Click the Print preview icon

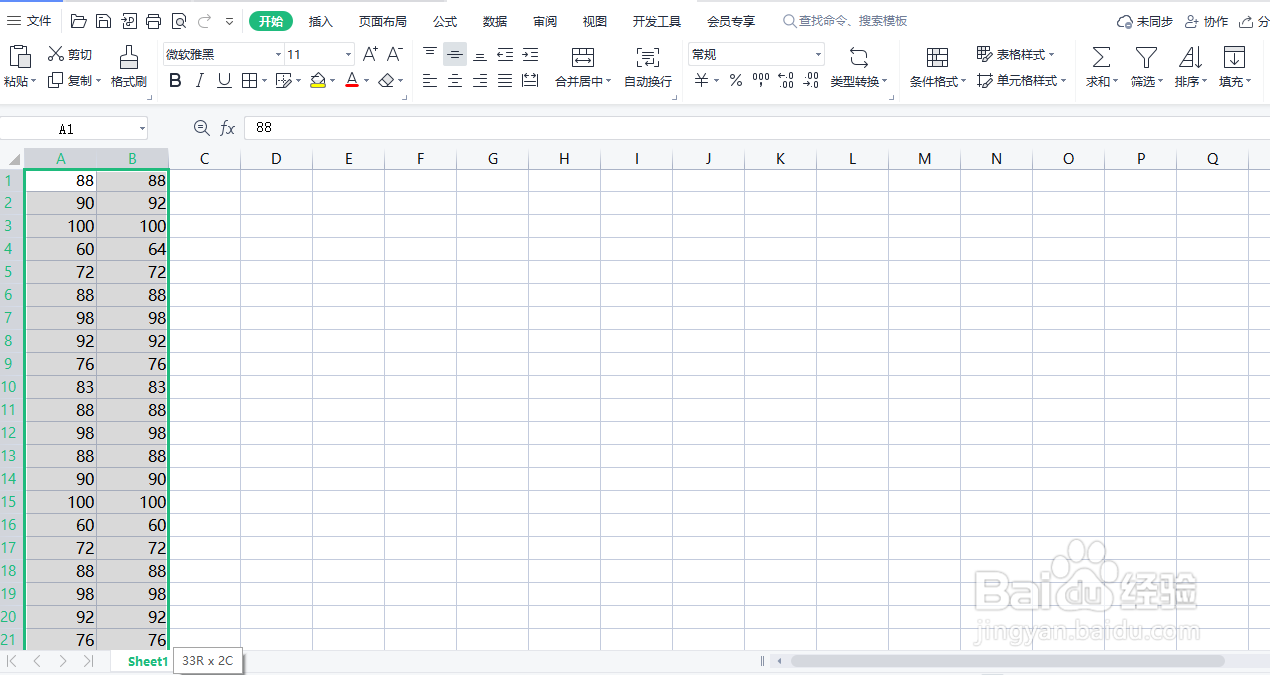179,21
